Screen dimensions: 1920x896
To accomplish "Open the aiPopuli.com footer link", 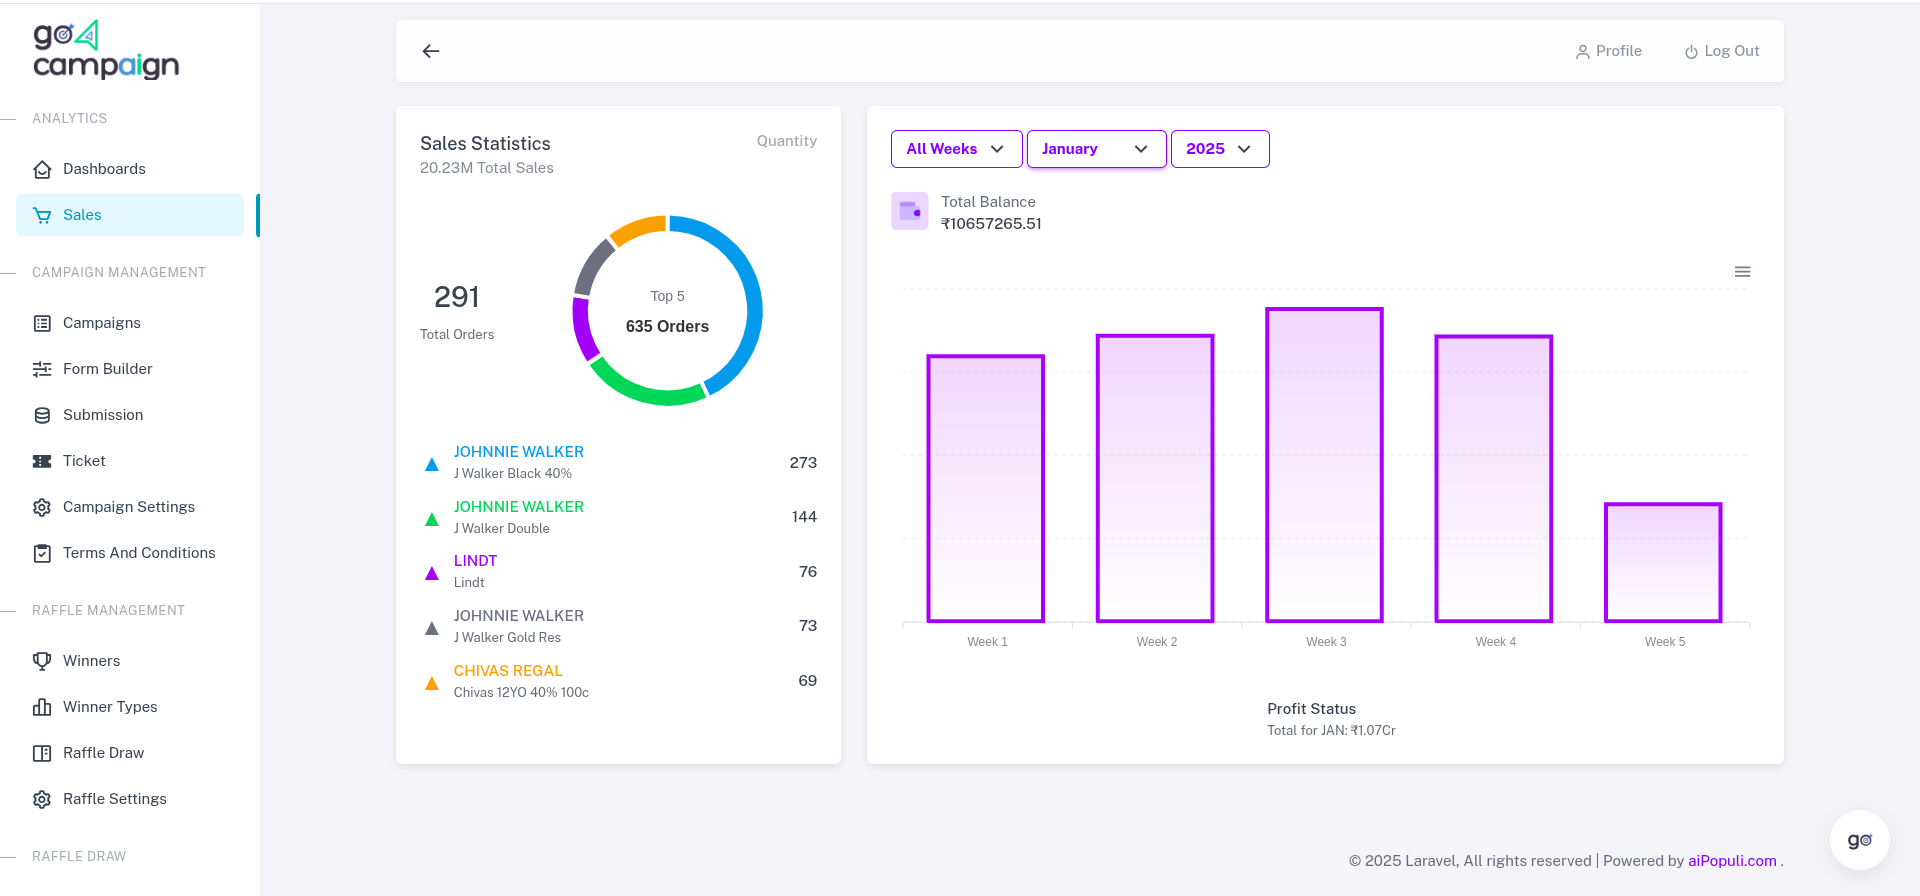I will 1732,861.
